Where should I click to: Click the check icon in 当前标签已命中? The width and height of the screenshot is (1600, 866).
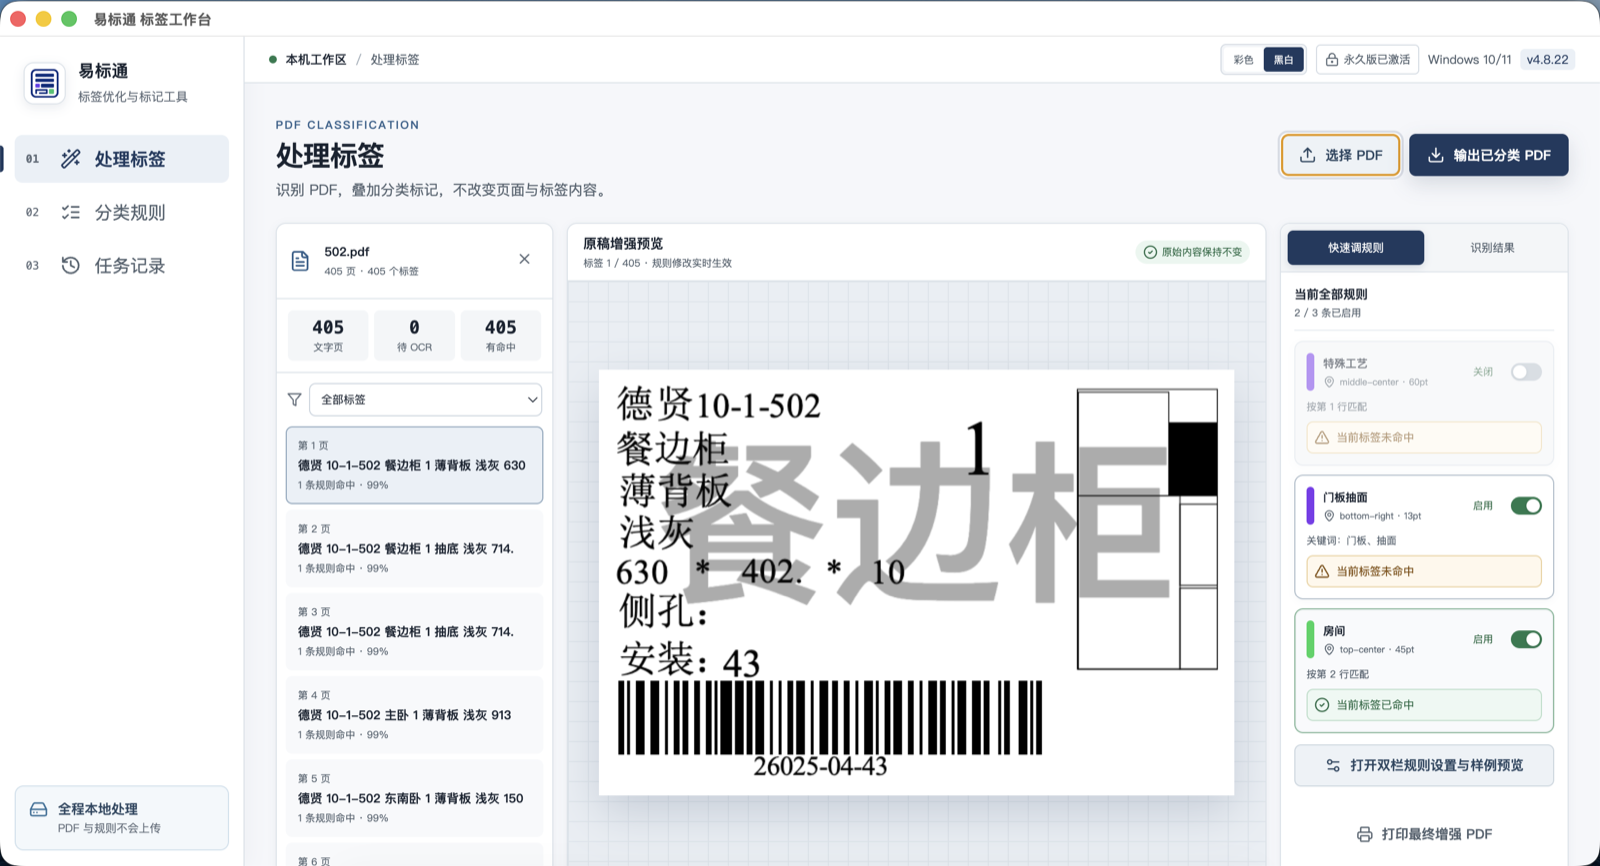pos(1322,705)
